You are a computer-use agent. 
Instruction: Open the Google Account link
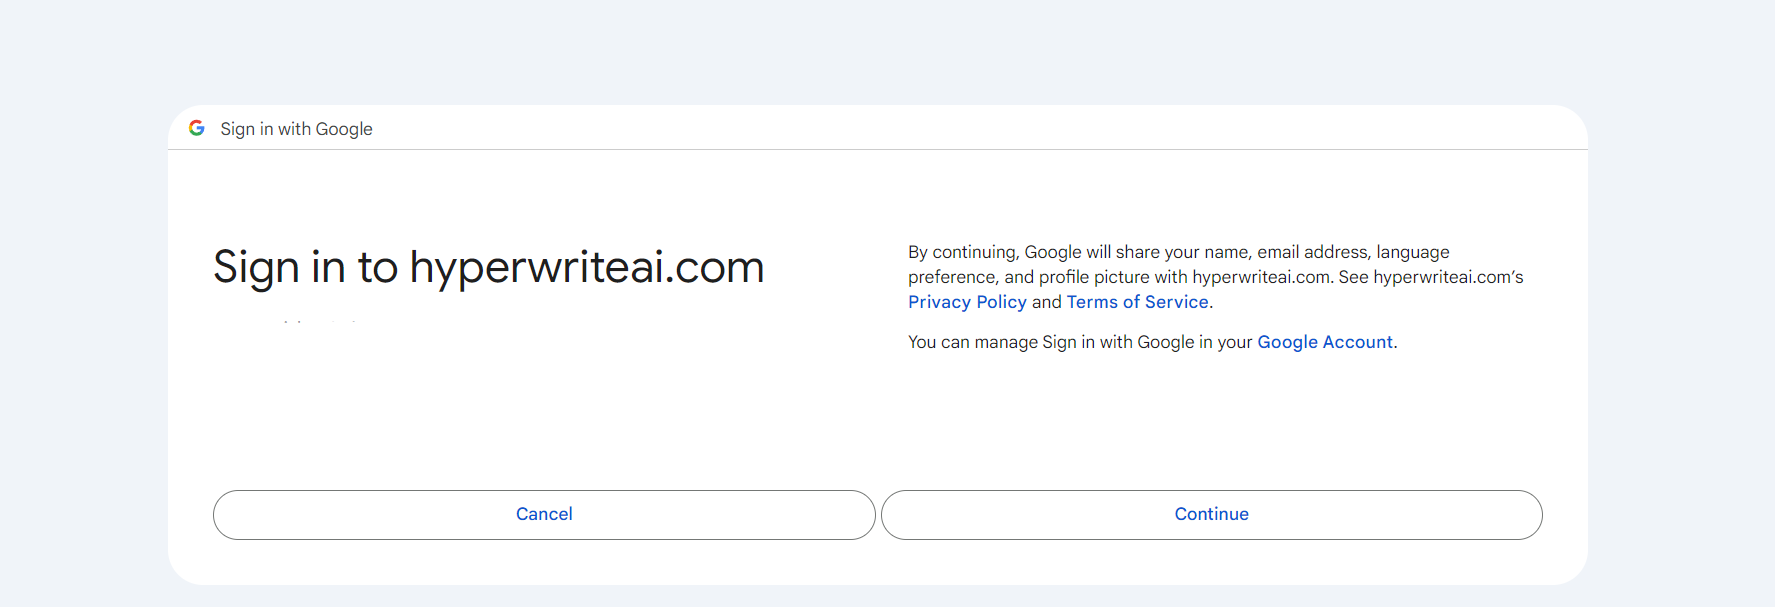tap(1324, 342)
